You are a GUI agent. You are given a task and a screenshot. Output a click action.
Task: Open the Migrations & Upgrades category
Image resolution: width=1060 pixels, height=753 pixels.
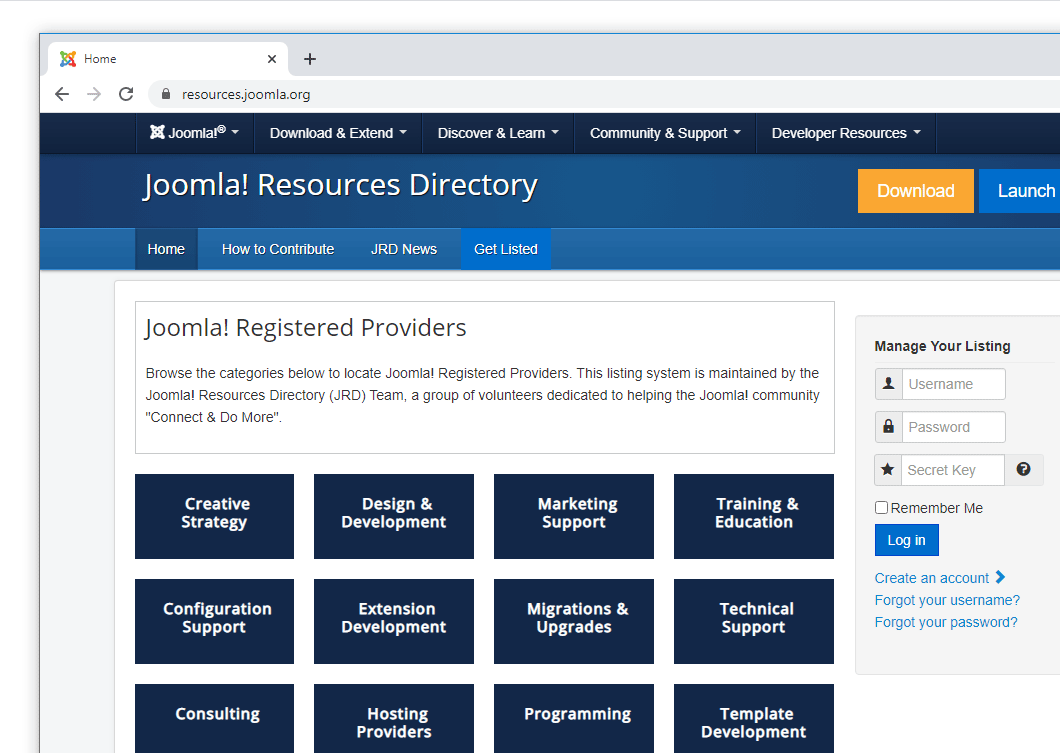[574, 621]
